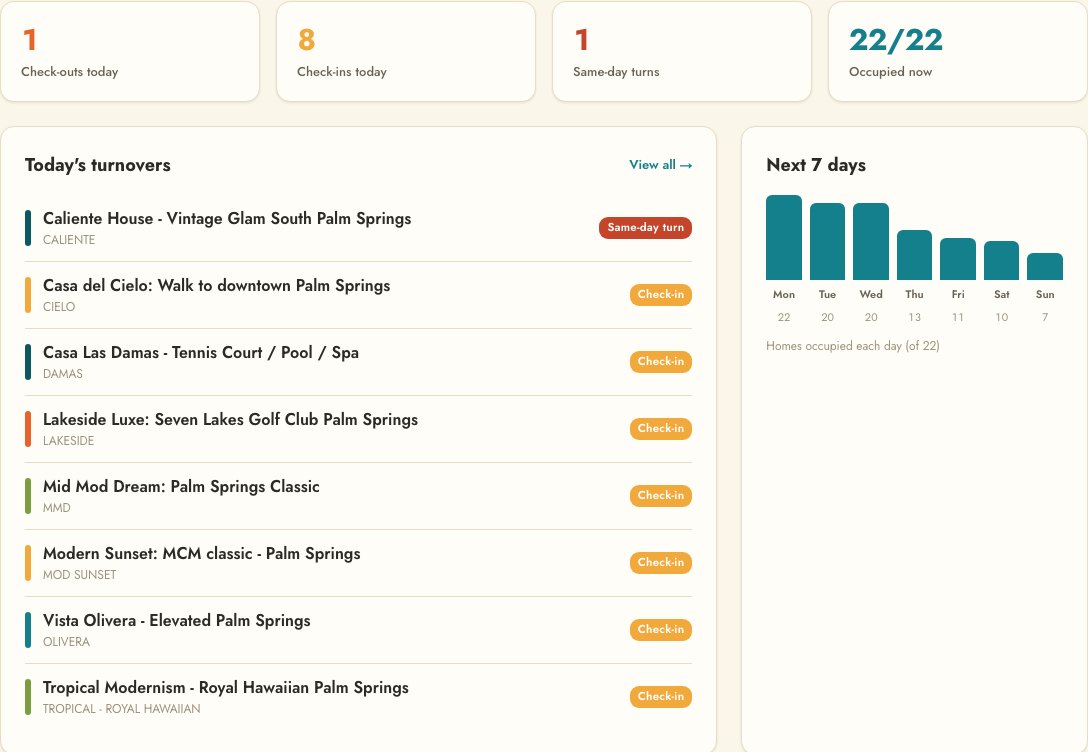1088x752 pixels.
Task: Open Modern Sunset: MCM classic listing
Action: [202, 554]
